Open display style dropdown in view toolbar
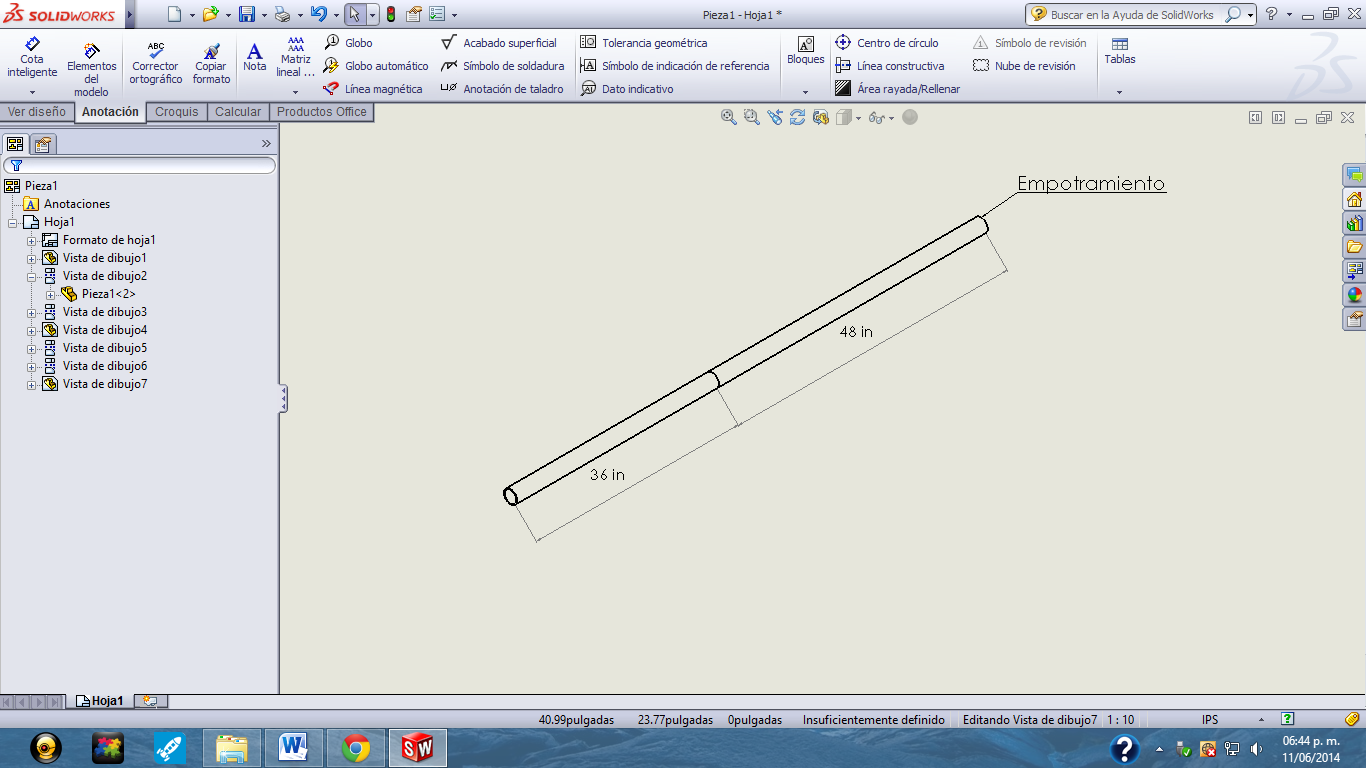Viewport: 1366px width, 768px height. tap(858, 118)
